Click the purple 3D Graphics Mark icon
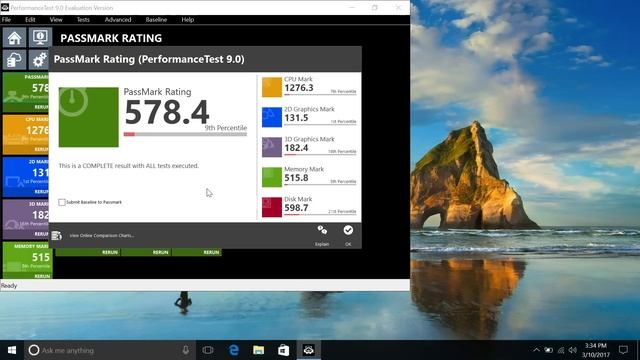 pyautogui.click(x=272, y=147)
